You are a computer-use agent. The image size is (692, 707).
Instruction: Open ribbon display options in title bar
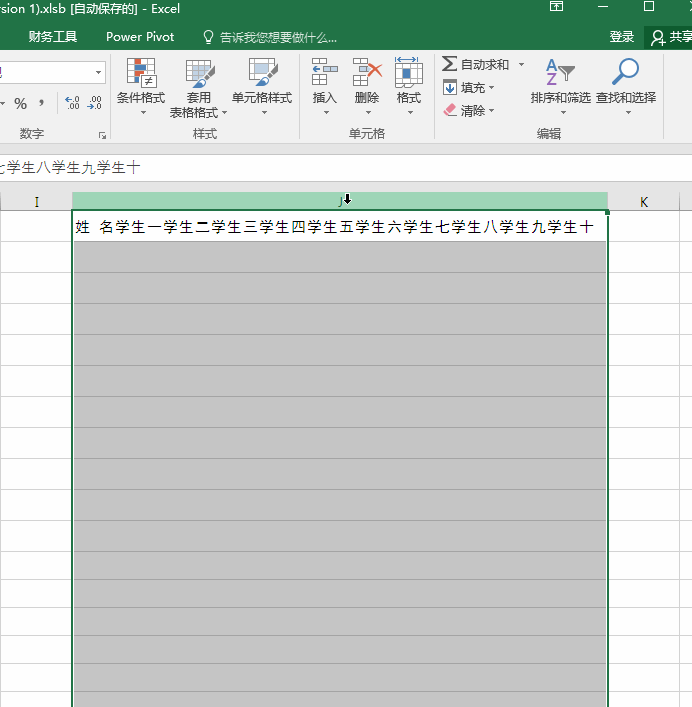coord(556,6)
